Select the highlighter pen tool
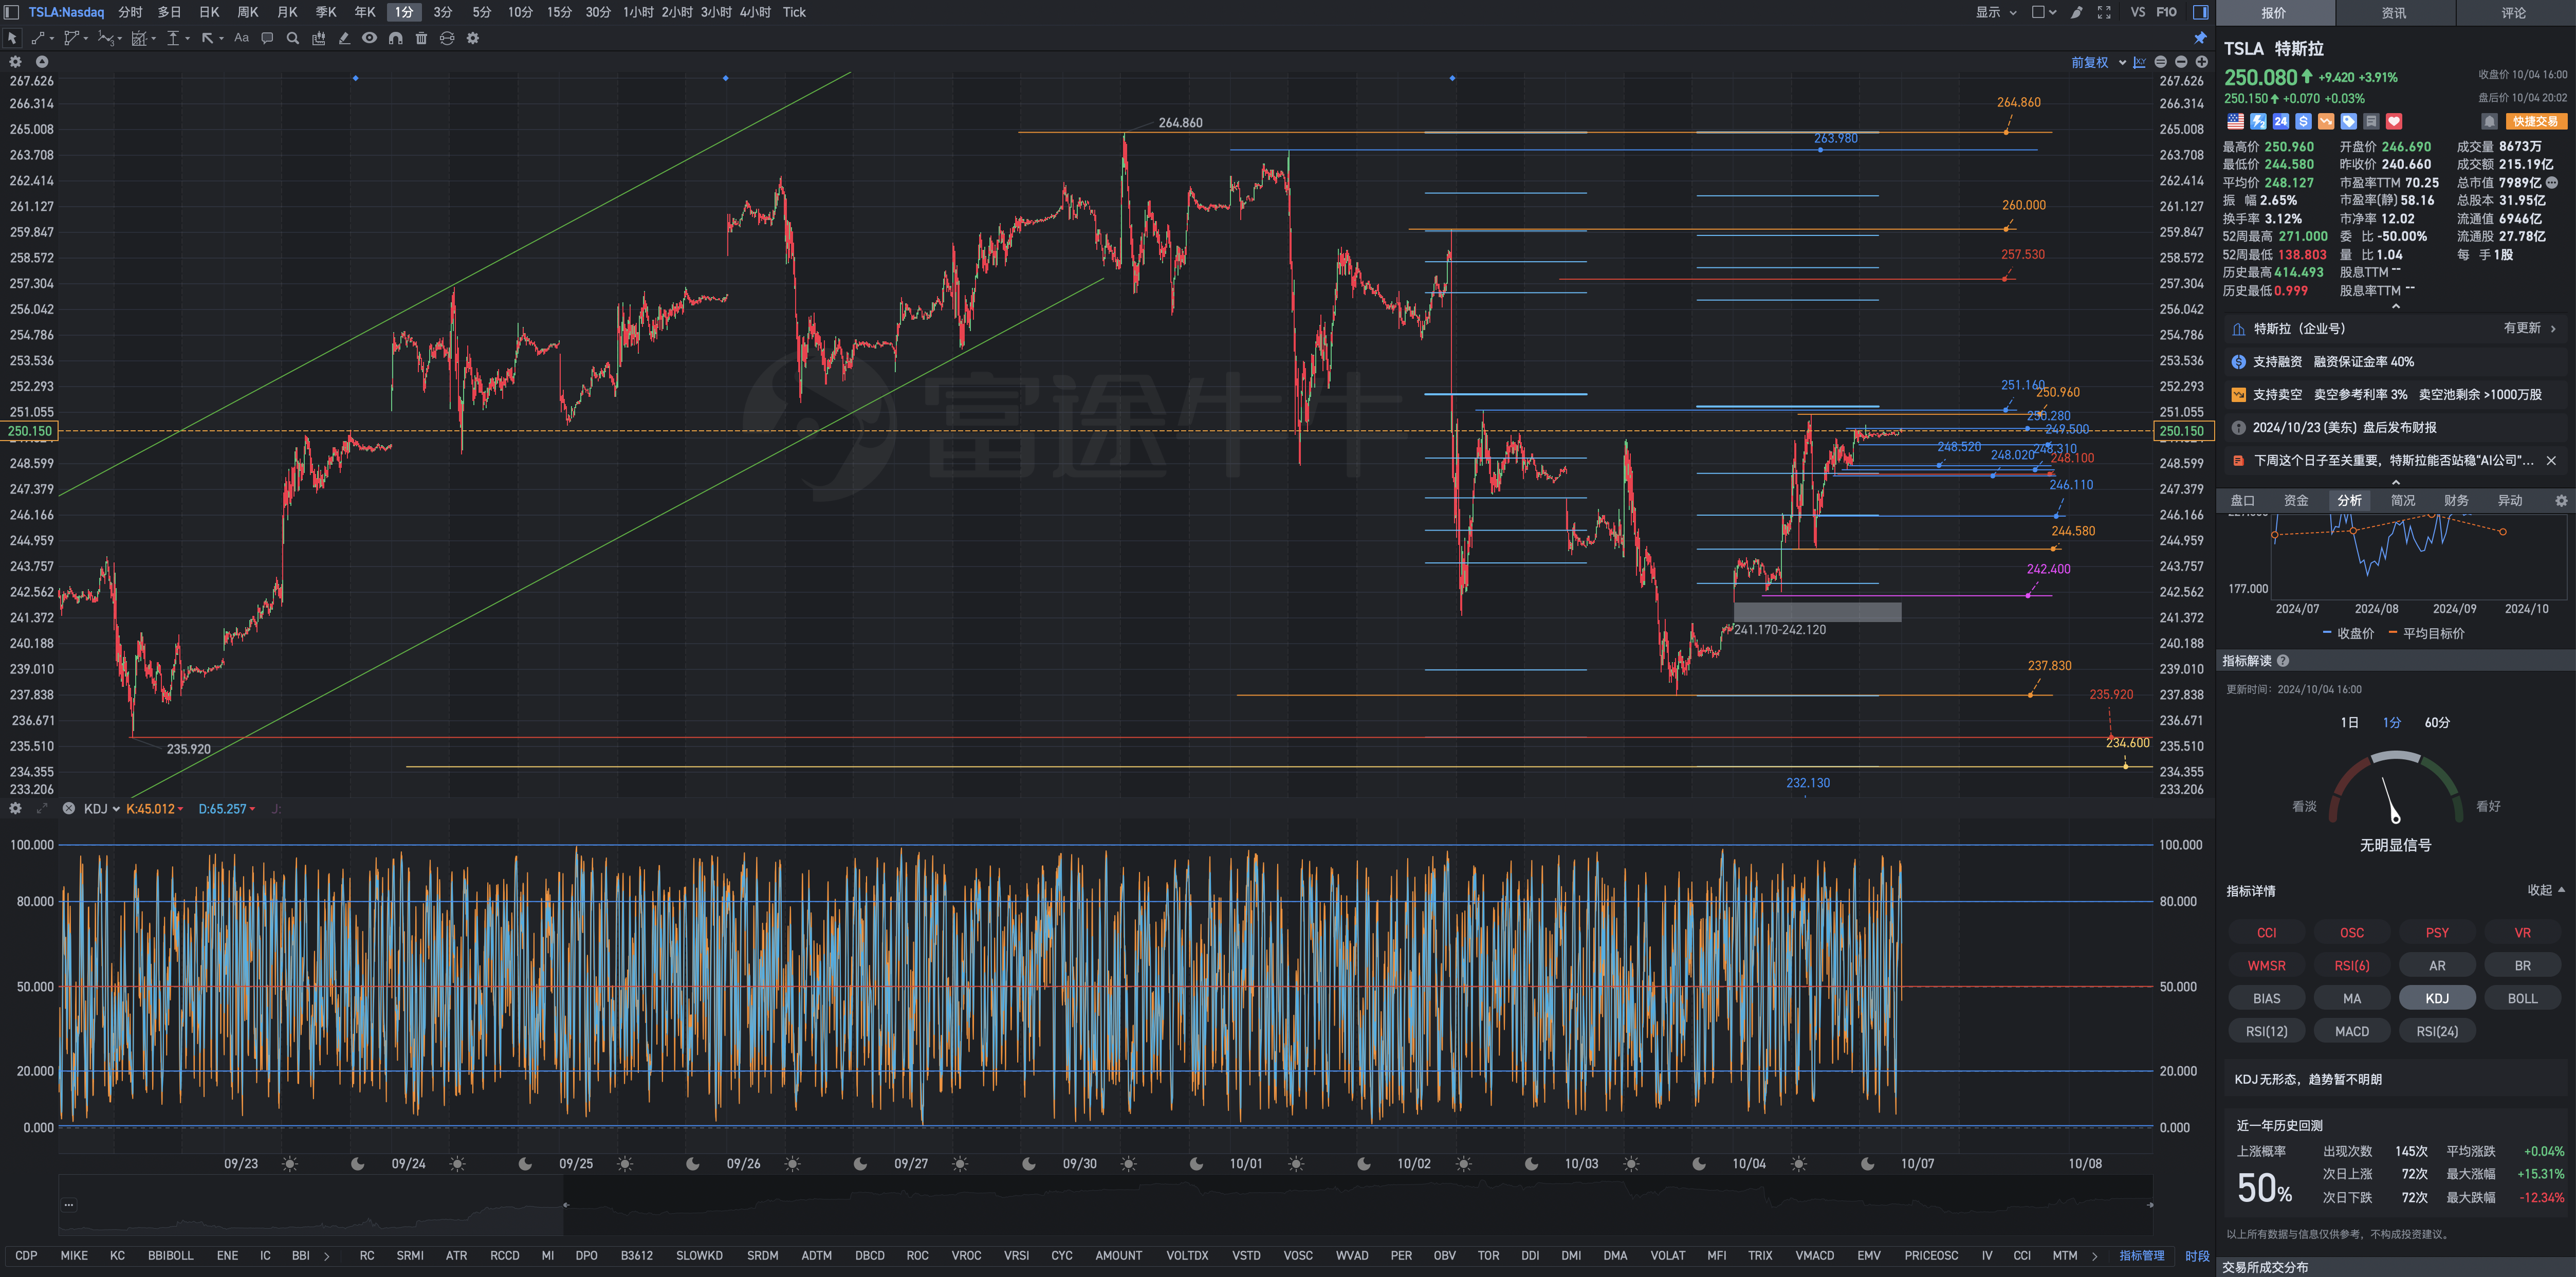 pyautogui.click(x=344, y=38)
